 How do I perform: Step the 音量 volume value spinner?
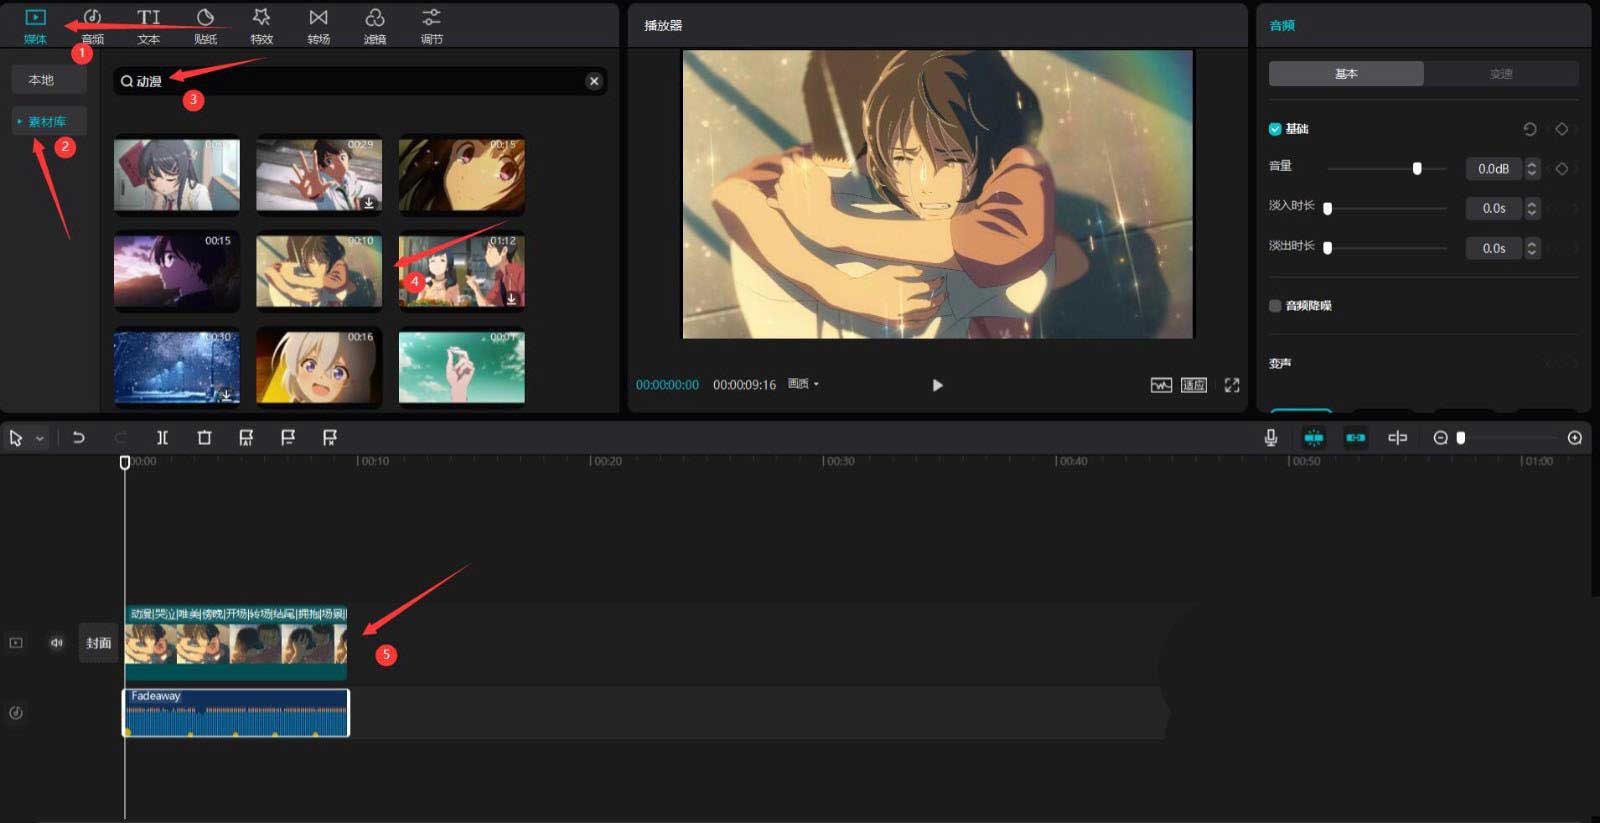1532,169
